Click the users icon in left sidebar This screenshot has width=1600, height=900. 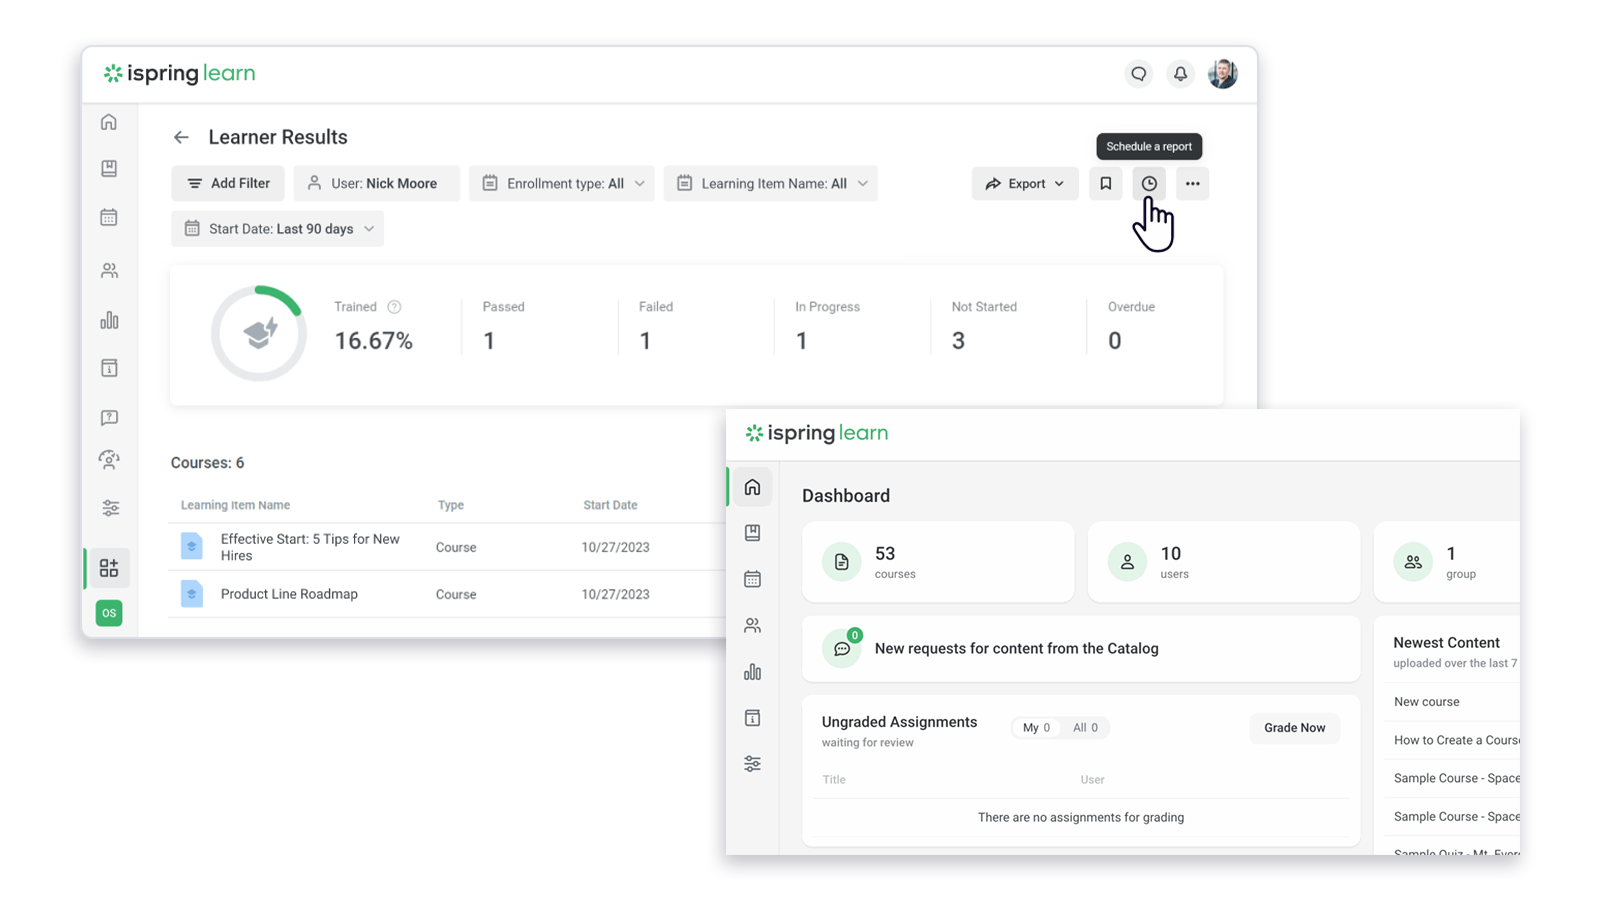[109, 271]
